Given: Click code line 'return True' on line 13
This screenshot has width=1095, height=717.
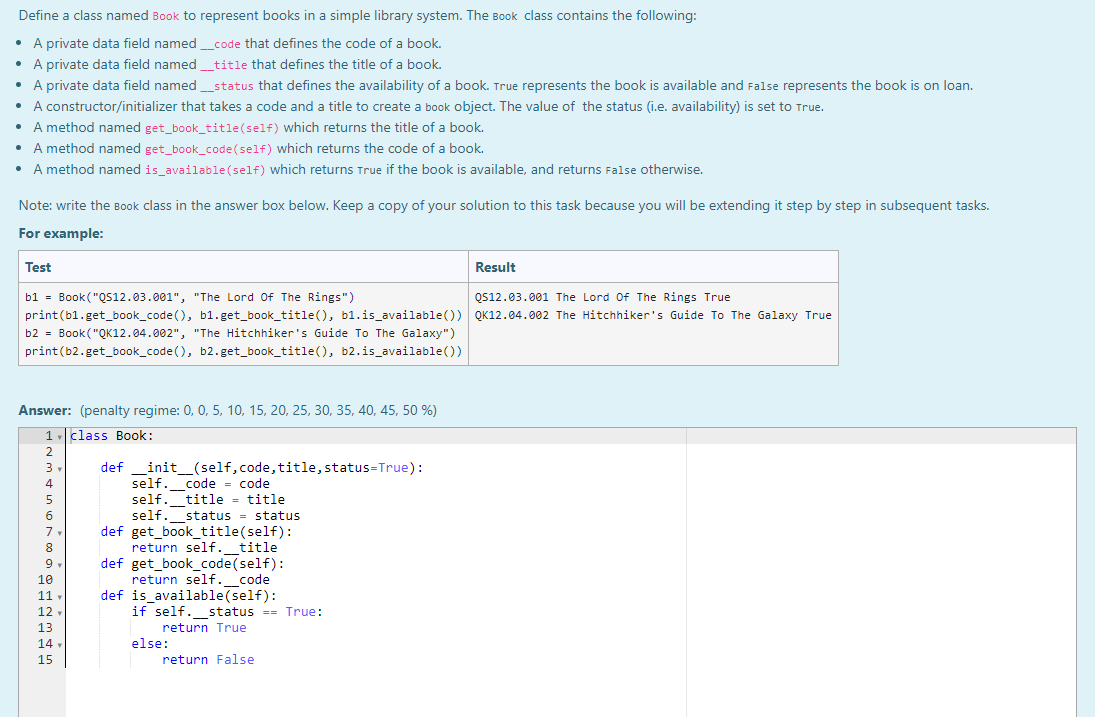Looking at the screenshot, I should (204, 628).
